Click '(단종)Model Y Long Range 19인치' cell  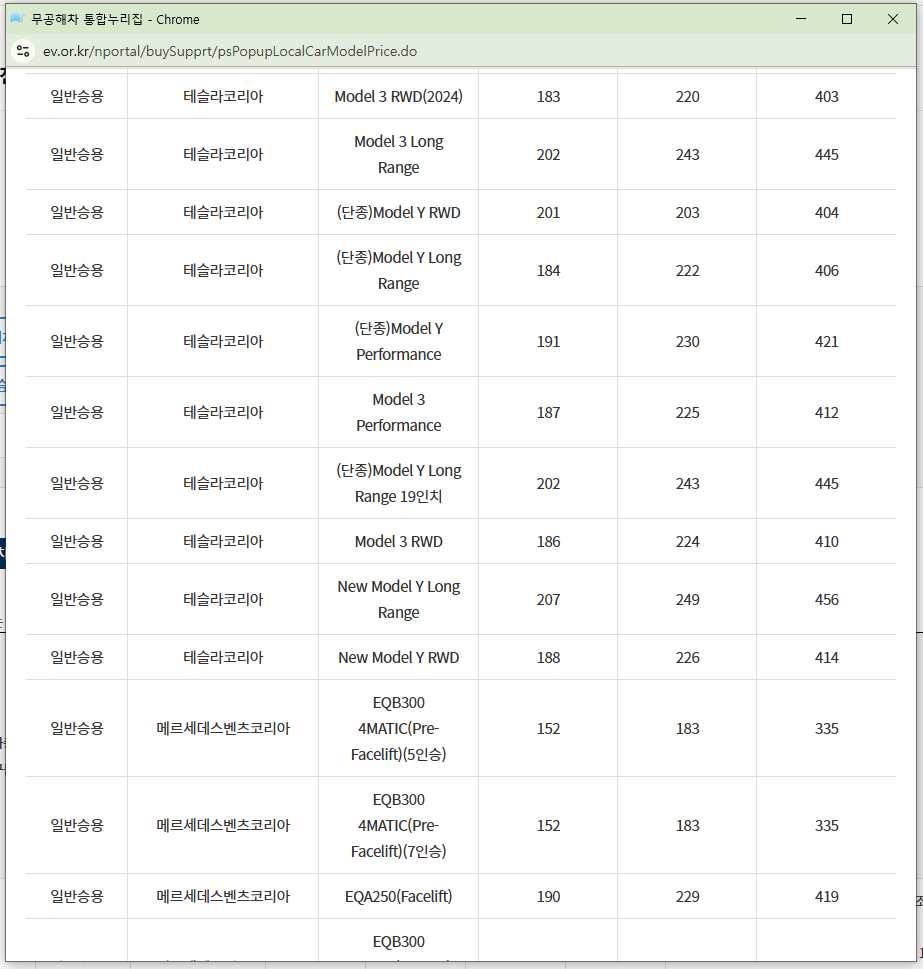[398, 483]
